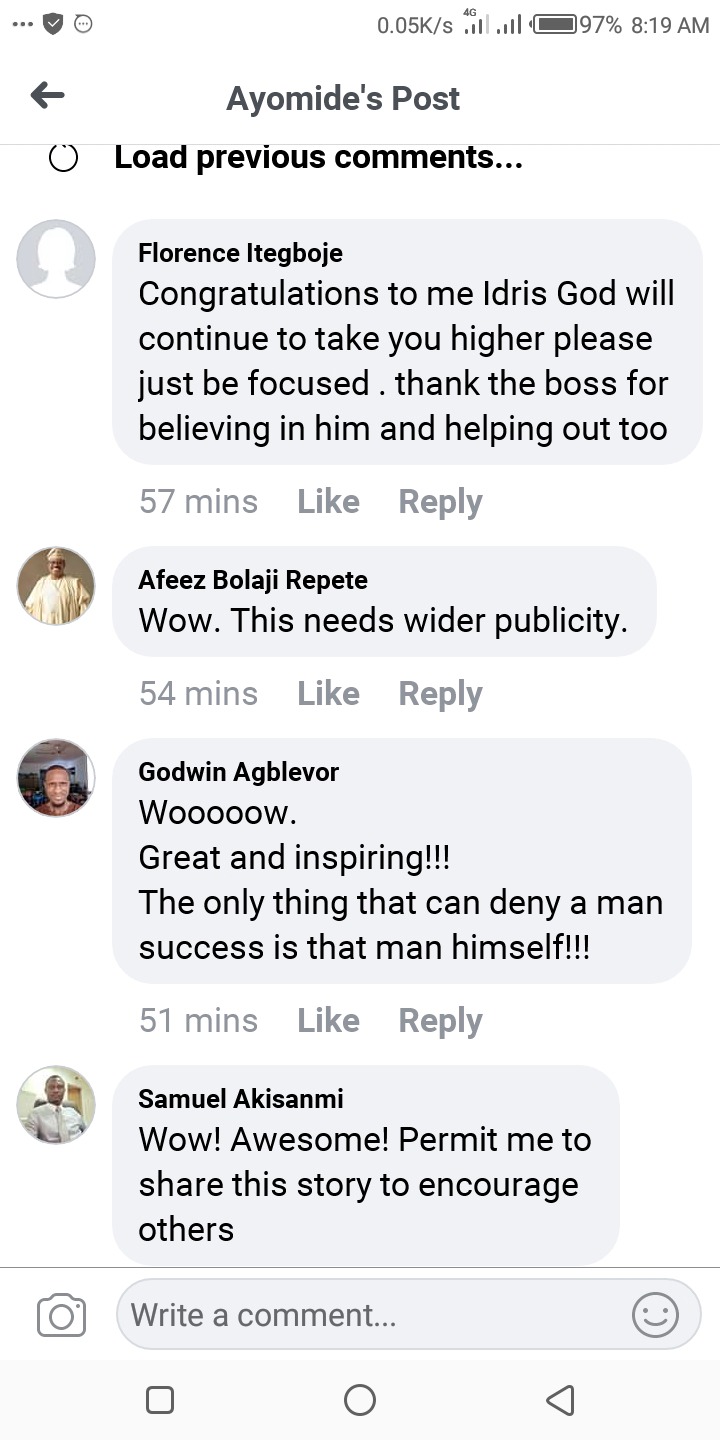View Afeez Bolaji Repete's profile picture
This screenshot has height=1440, width=720.
tap(56, 586)
